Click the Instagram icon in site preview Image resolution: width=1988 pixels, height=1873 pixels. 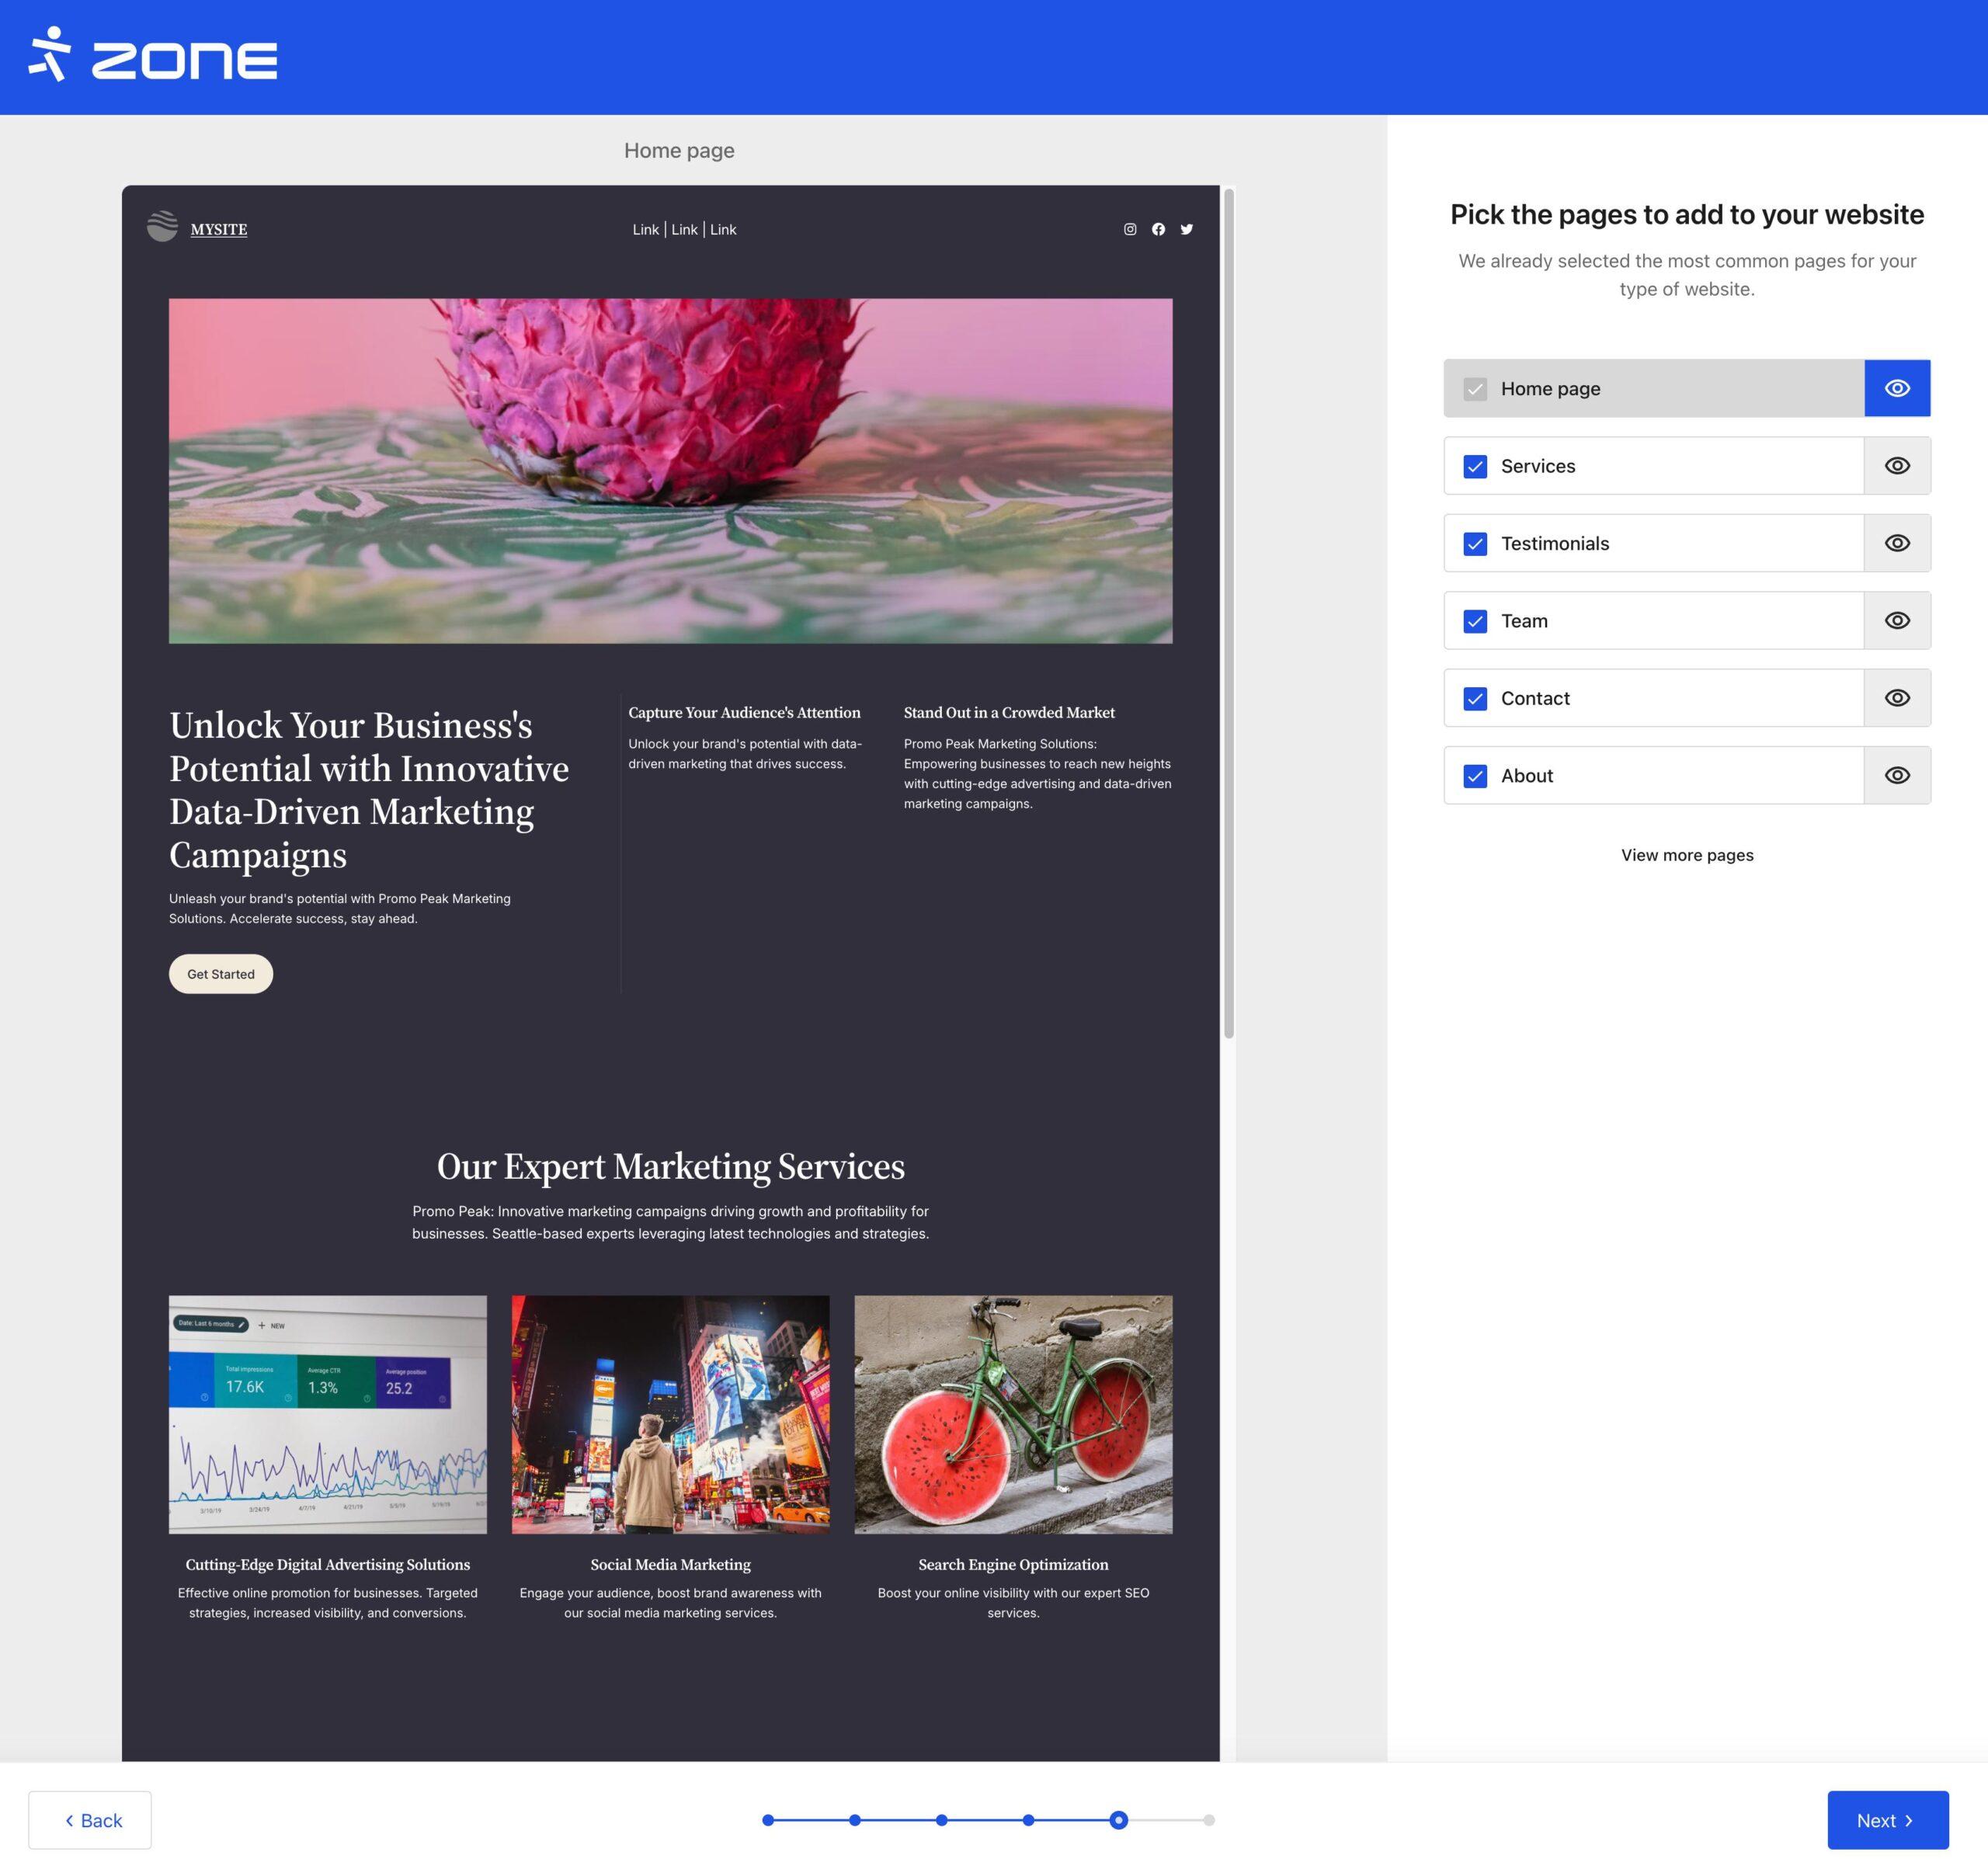point(1129,229)
